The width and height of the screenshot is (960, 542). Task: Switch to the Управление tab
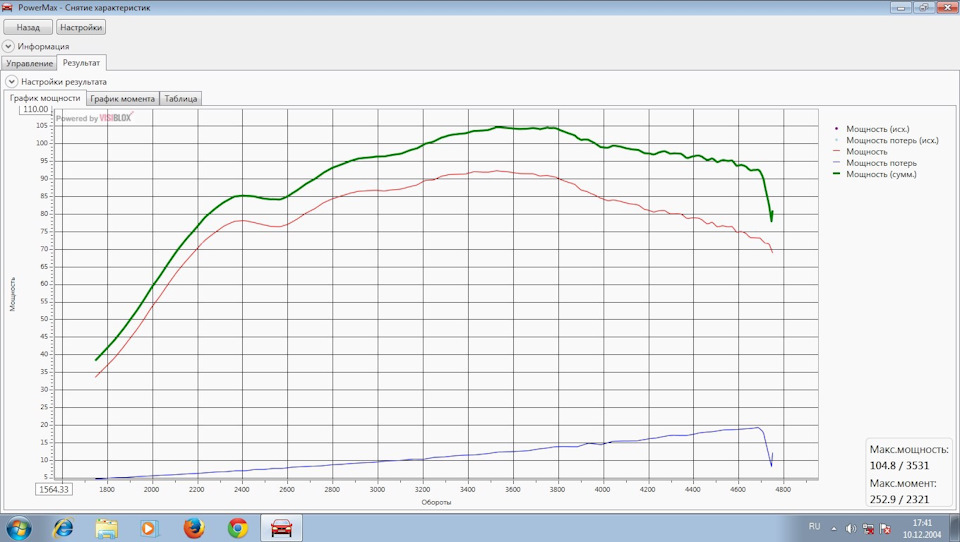[x=29, y=63]
